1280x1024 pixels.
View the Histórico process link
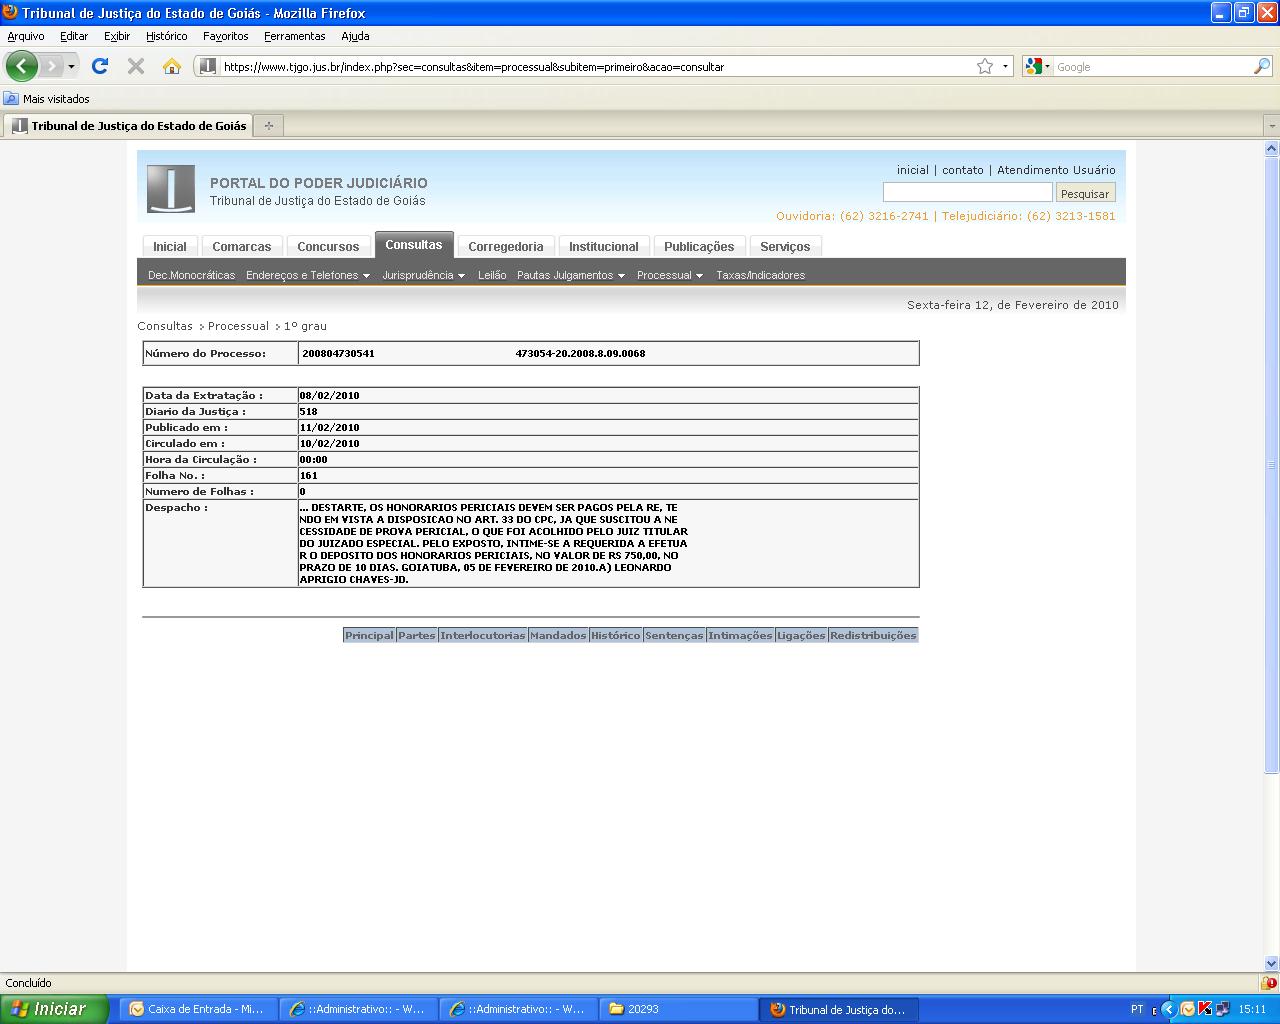tap(615, 635)
